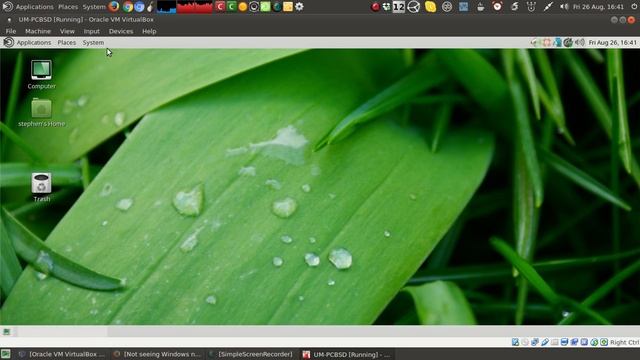The height and width of the screenshot is (360, 640).
Task: Click VirtualBox shared folders status icon
Action: coord(555,342)
